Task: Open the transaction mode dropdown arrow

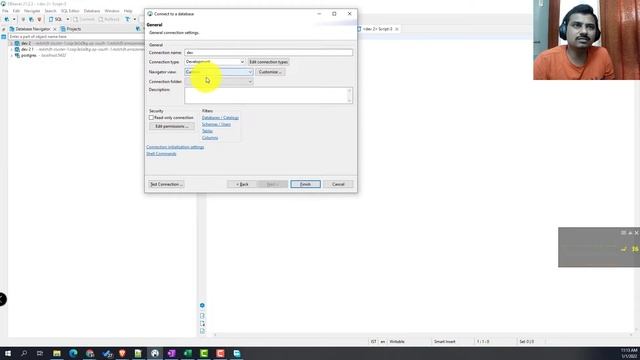Action: (135, 19)
